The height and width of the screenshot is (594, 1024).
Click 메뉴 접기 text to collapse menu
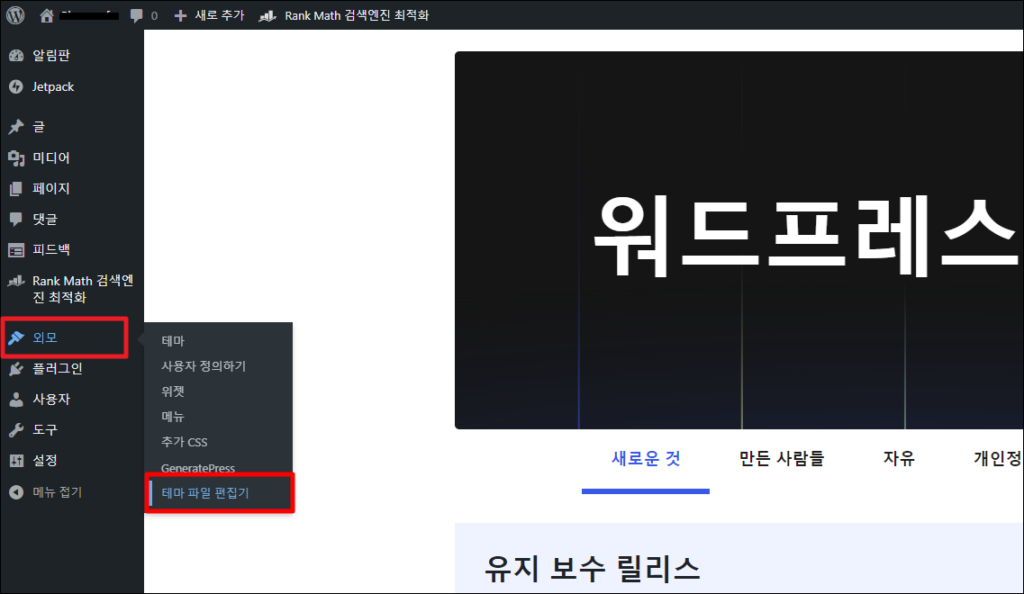click(57, 492)
